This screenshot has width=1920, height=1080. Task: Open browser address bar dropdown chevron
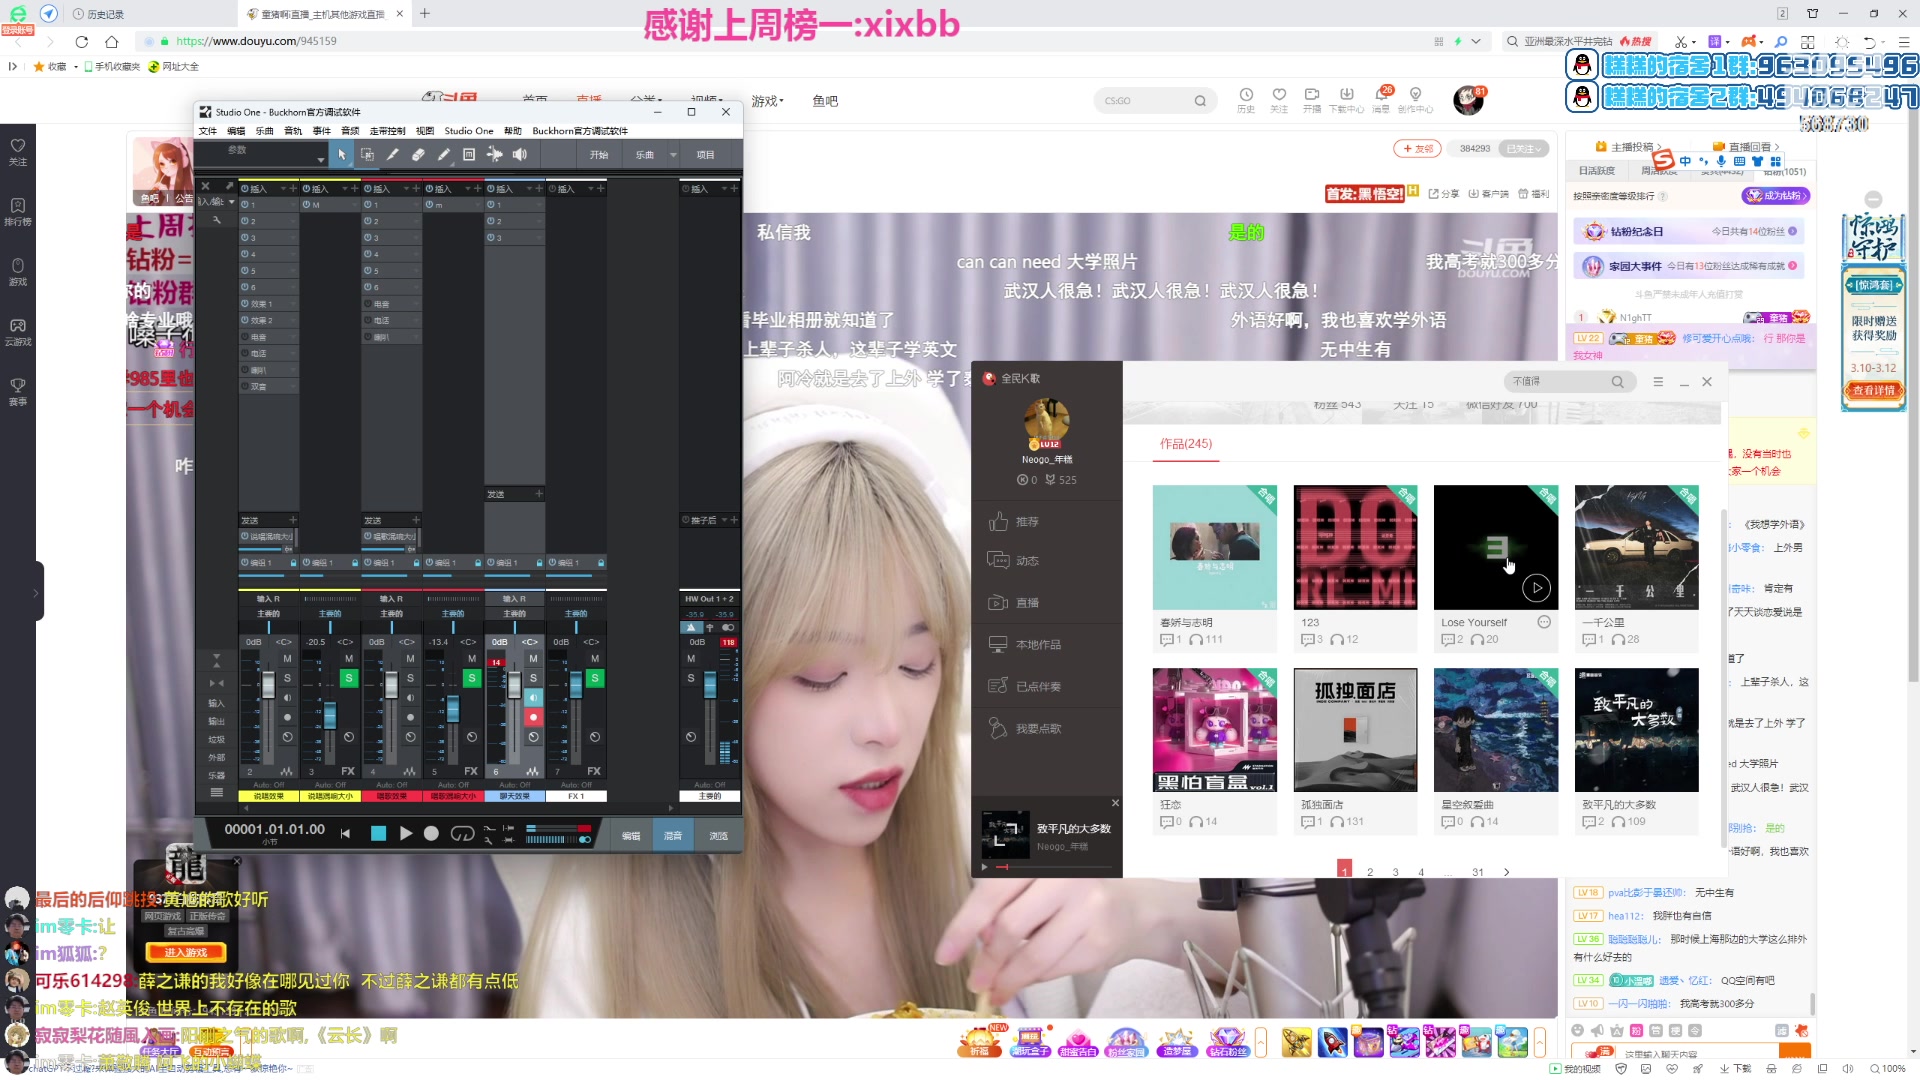pos(1476,41)
